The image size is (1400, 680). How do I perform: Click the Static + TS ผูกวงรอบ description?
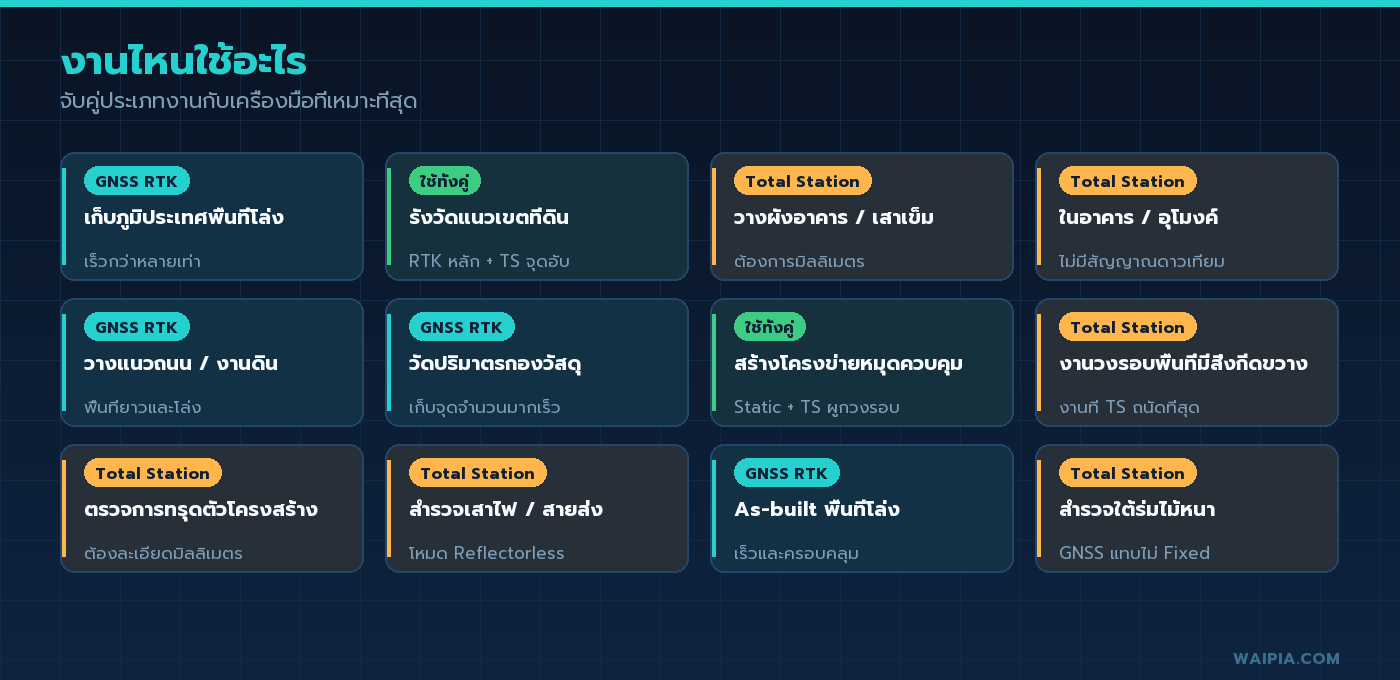(817, 407)
